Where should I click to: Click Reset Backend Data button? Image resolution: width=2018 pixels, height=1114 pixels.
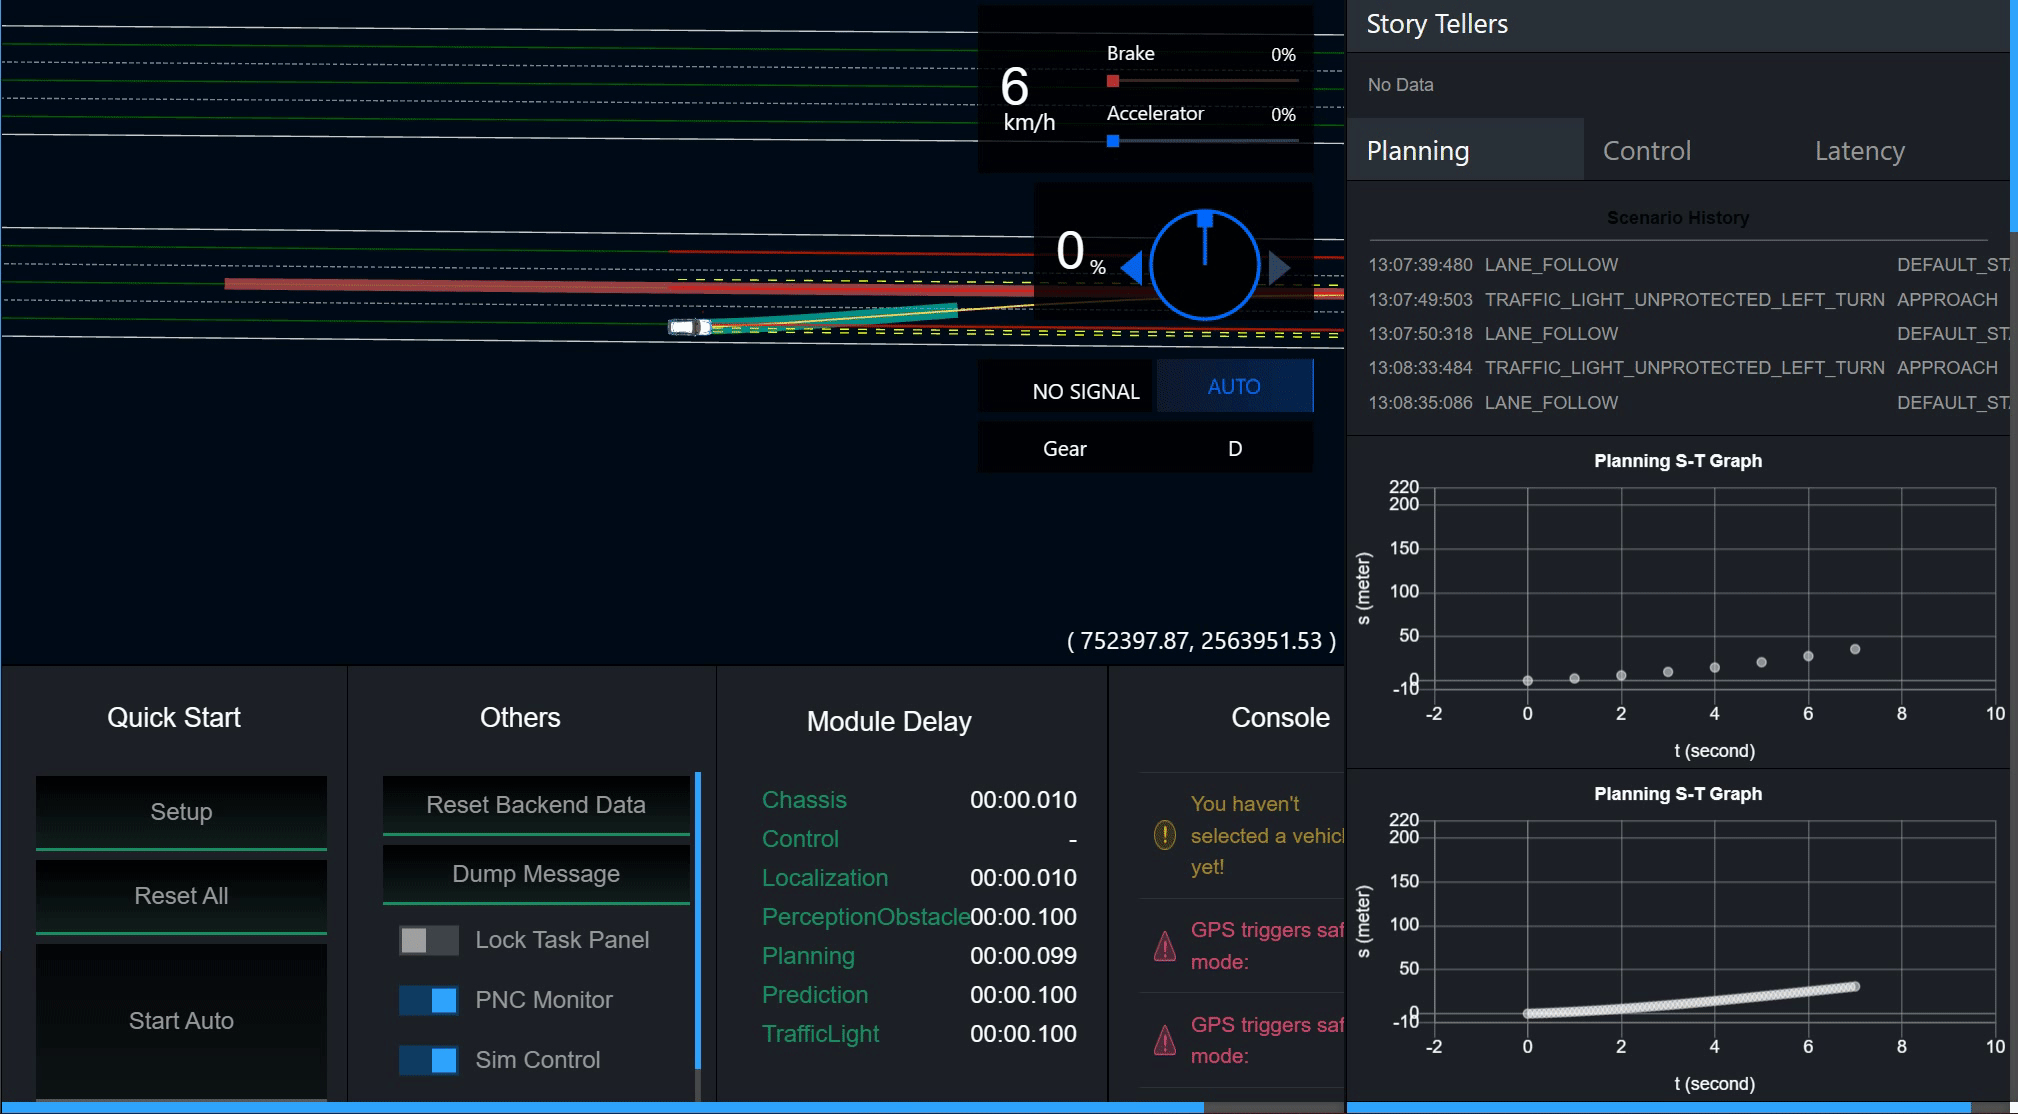coord(536,805)
